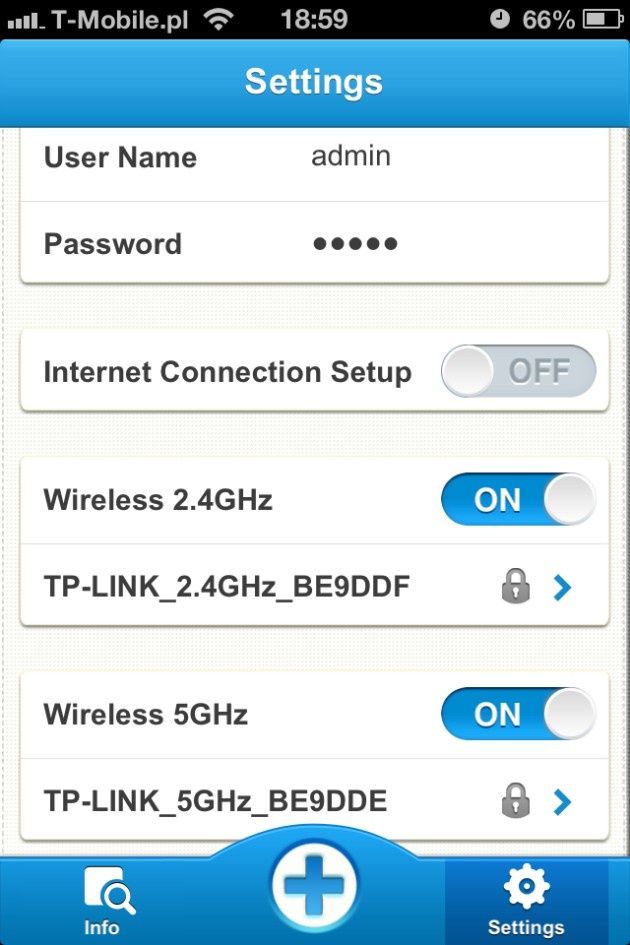Tap lock icon for TP-LINK_5GHz_BE9DDE
The width and height of the screenshot is (630, 945).
pyautogui.click(x=515, y=800)
